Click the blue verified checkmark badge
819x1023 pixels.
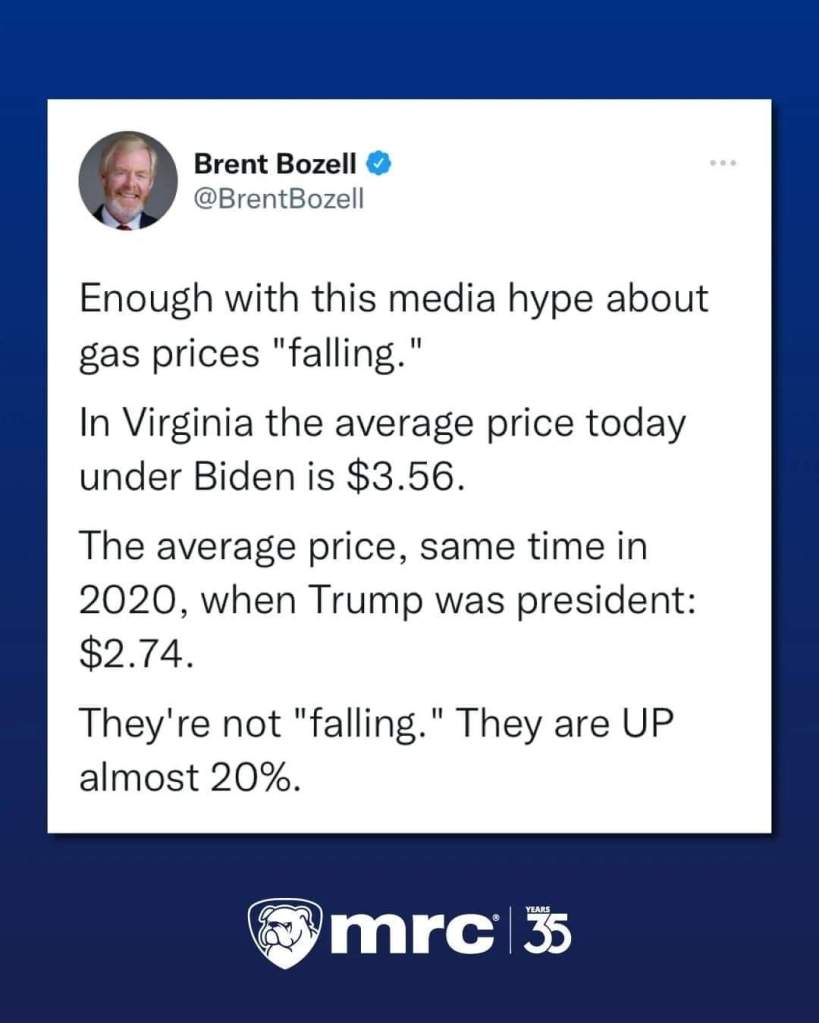tap(380, 163)
